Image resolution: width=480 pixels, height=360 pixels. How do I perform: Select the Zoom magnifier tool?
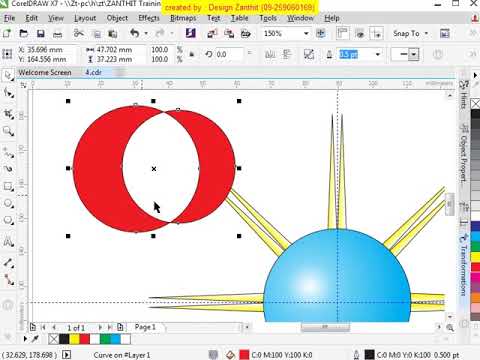[8, 131]
